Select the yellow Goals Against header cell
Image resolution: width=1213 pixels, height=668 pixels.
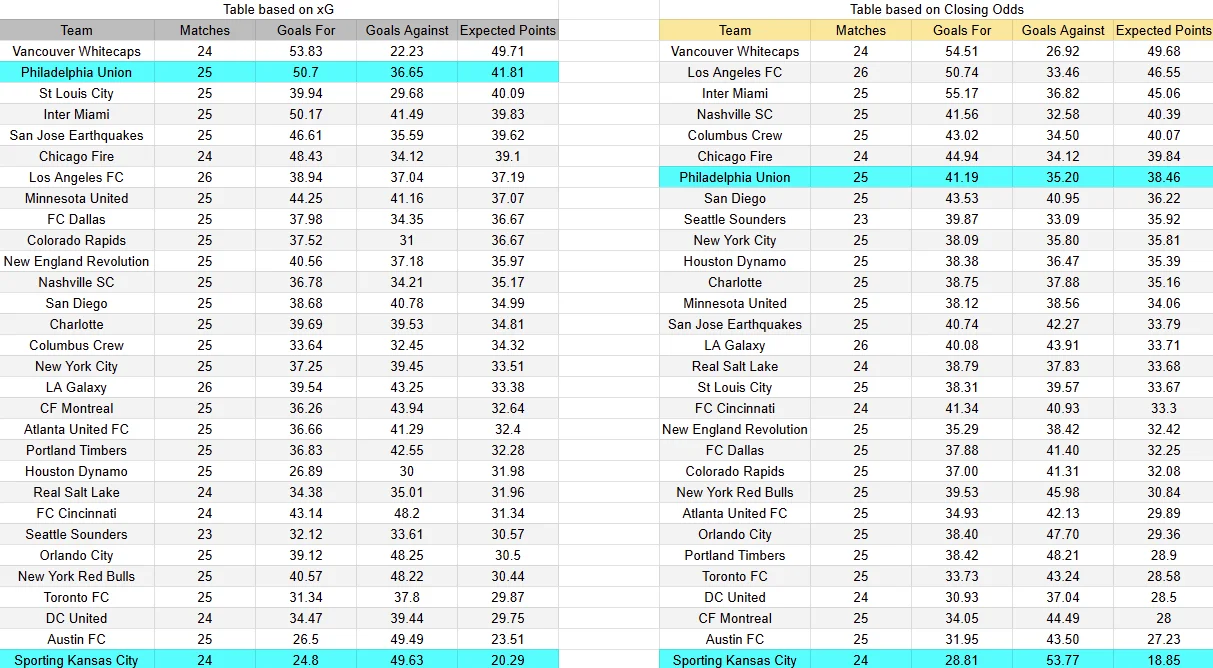point(1063,30)
